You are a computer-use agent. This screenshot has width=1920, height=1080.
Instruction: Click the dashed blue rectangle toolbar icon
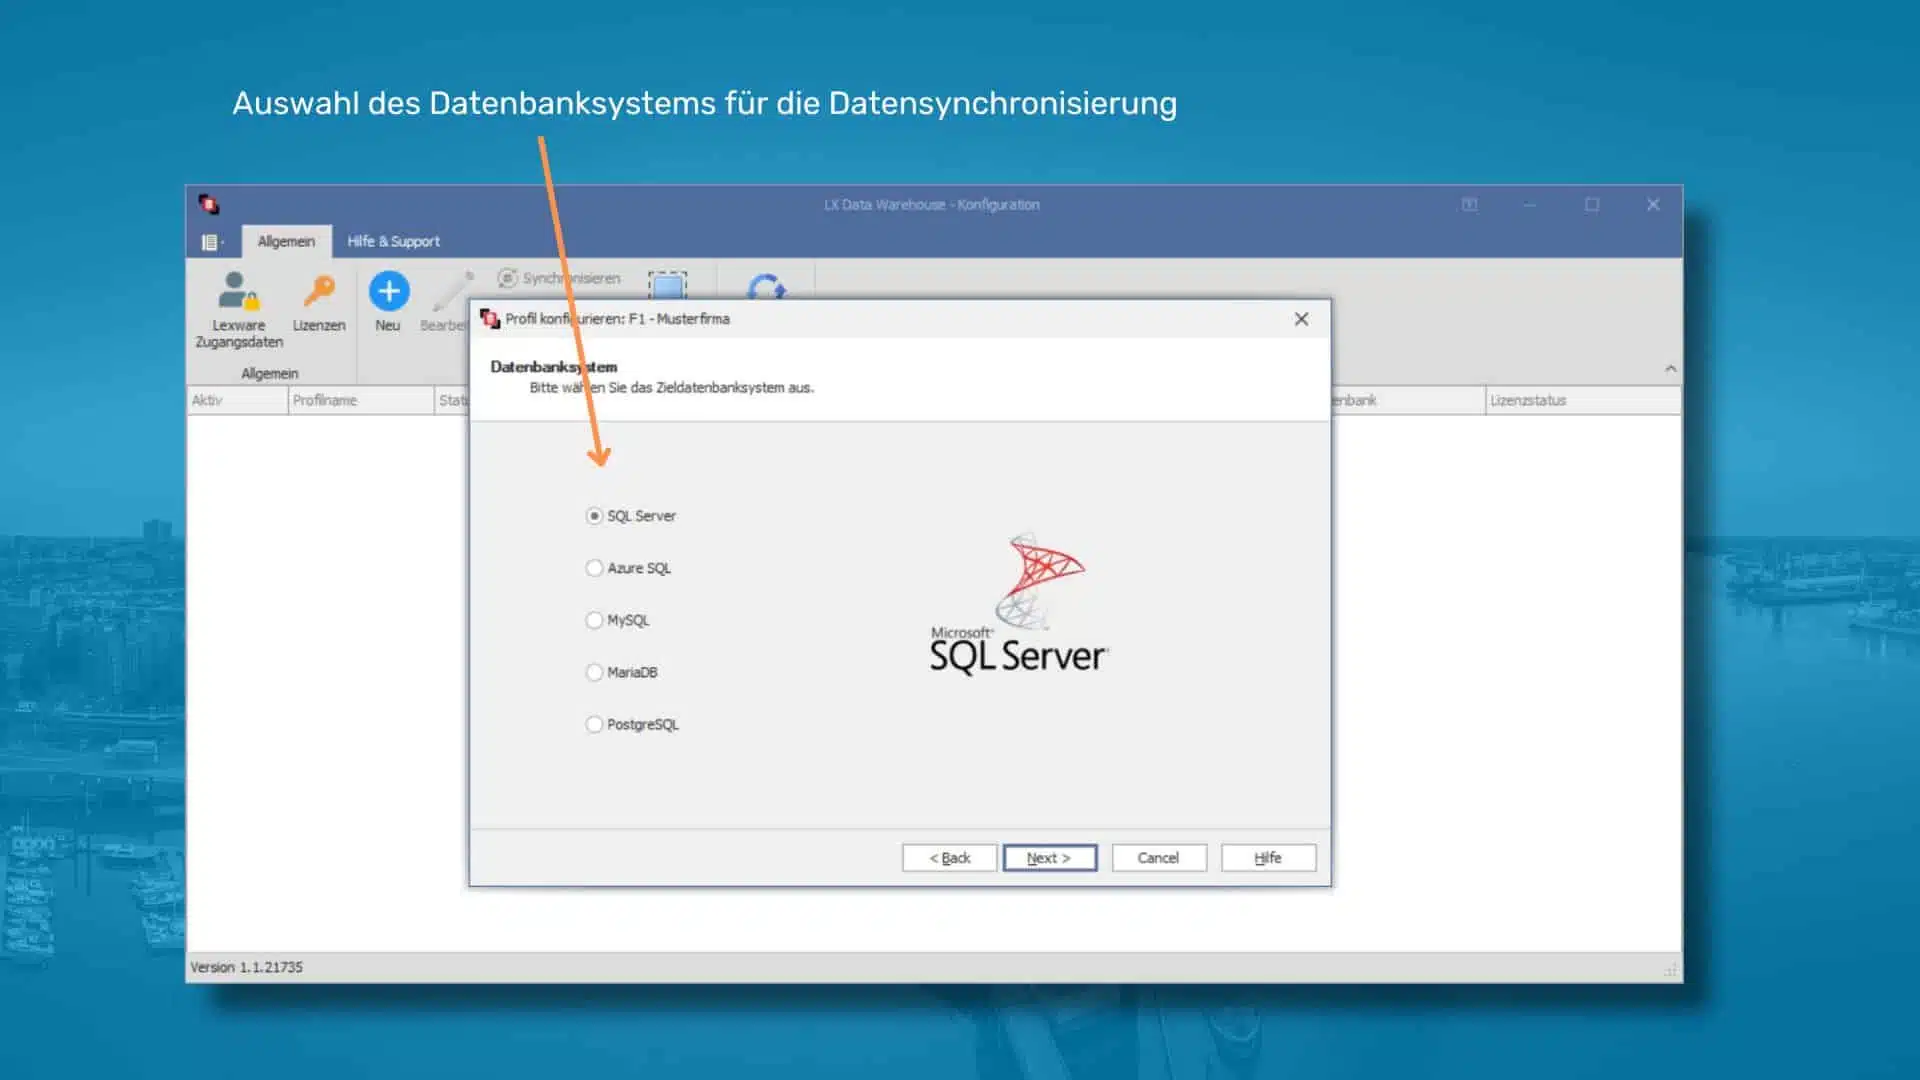667,285
